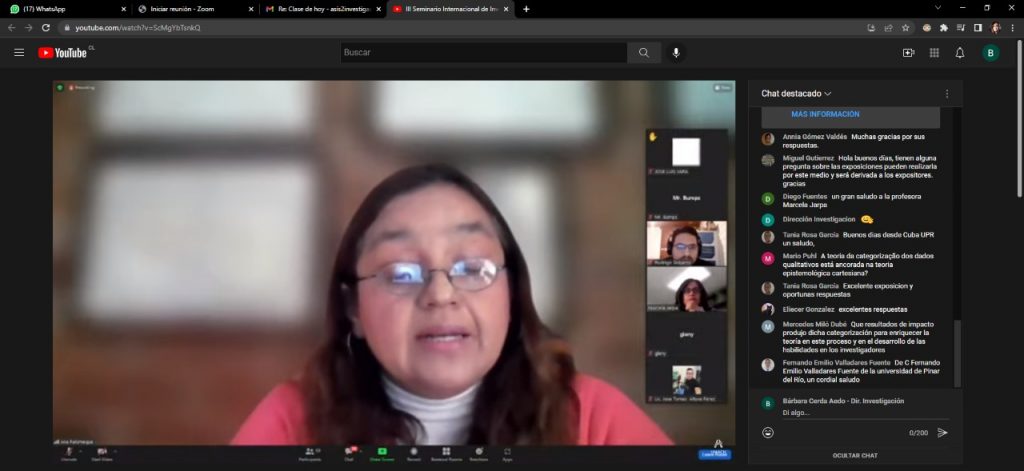Start voice search with microphone icon
This screenshot has width=1024, height=471.
676,52
